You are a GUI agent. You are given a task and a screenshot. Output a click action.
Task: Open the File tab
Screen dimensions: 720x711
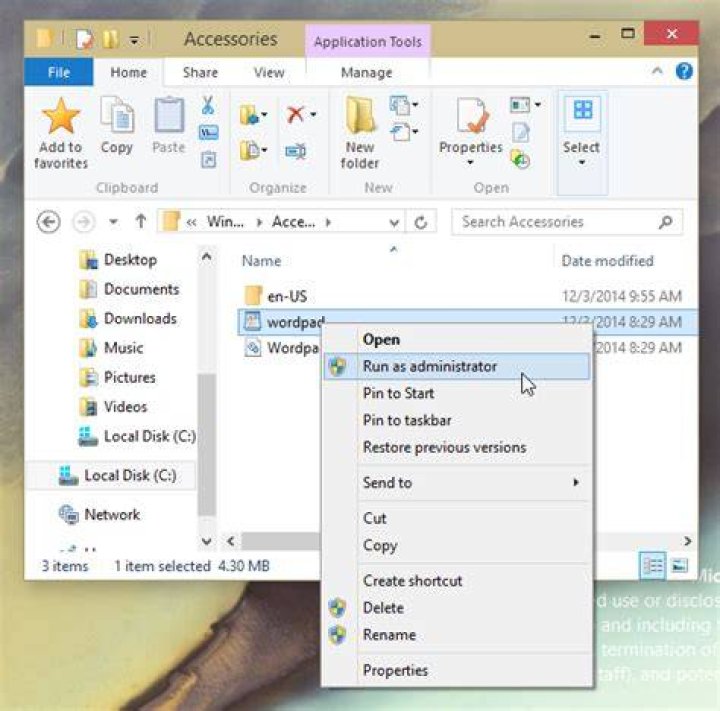(59, 72)
